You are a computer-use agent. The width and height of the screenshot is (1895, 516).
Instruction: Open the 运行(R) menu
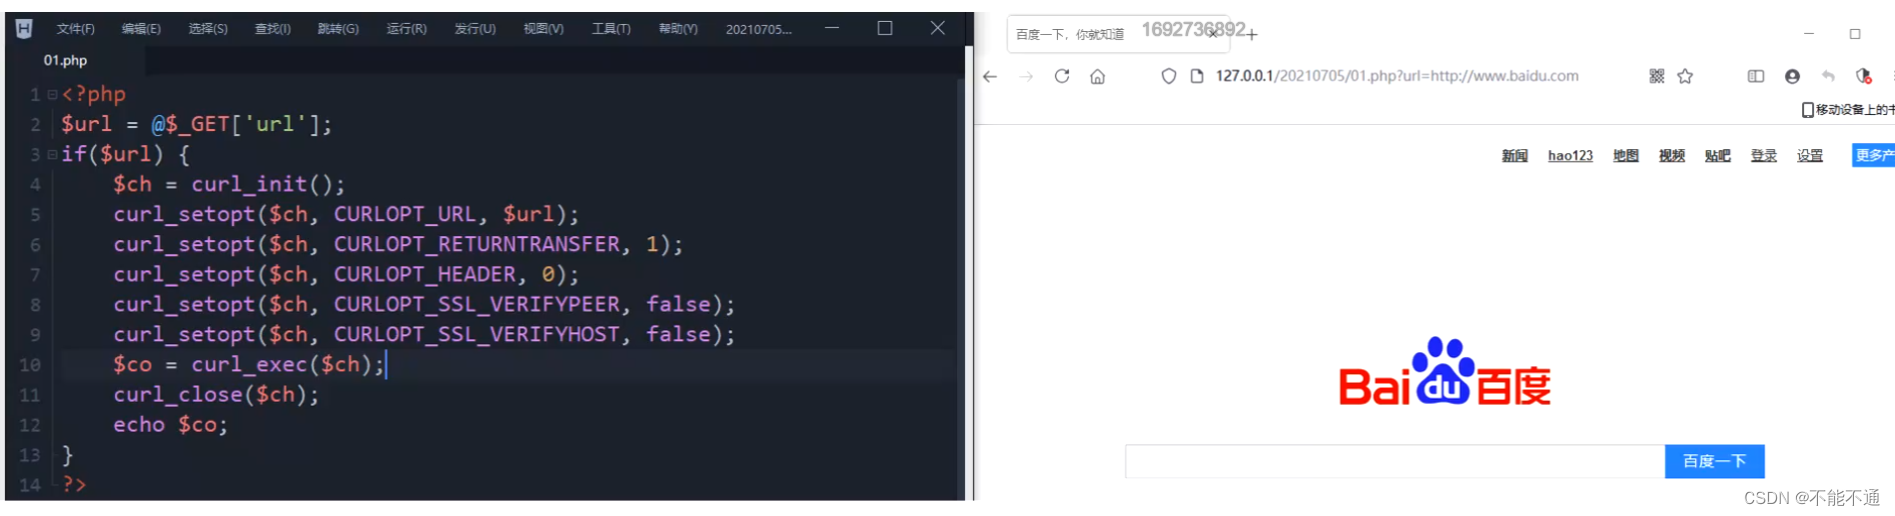click(x=406, y=29)
